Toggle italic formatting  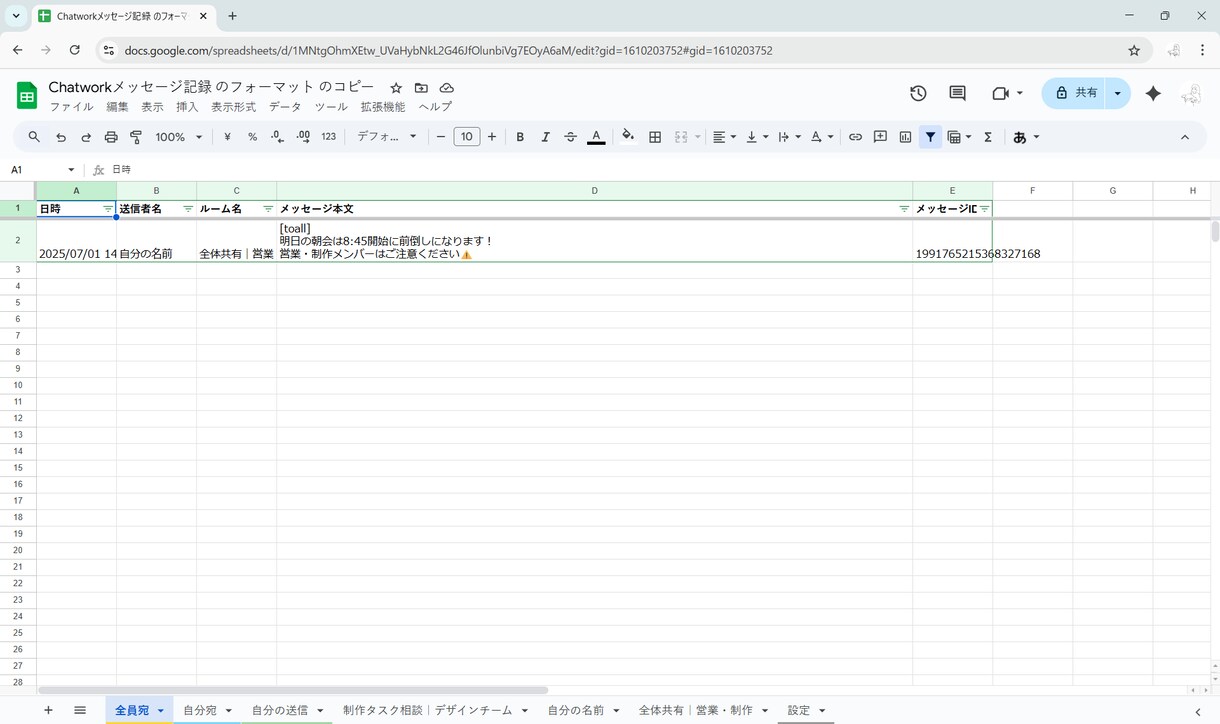point(545,137)
